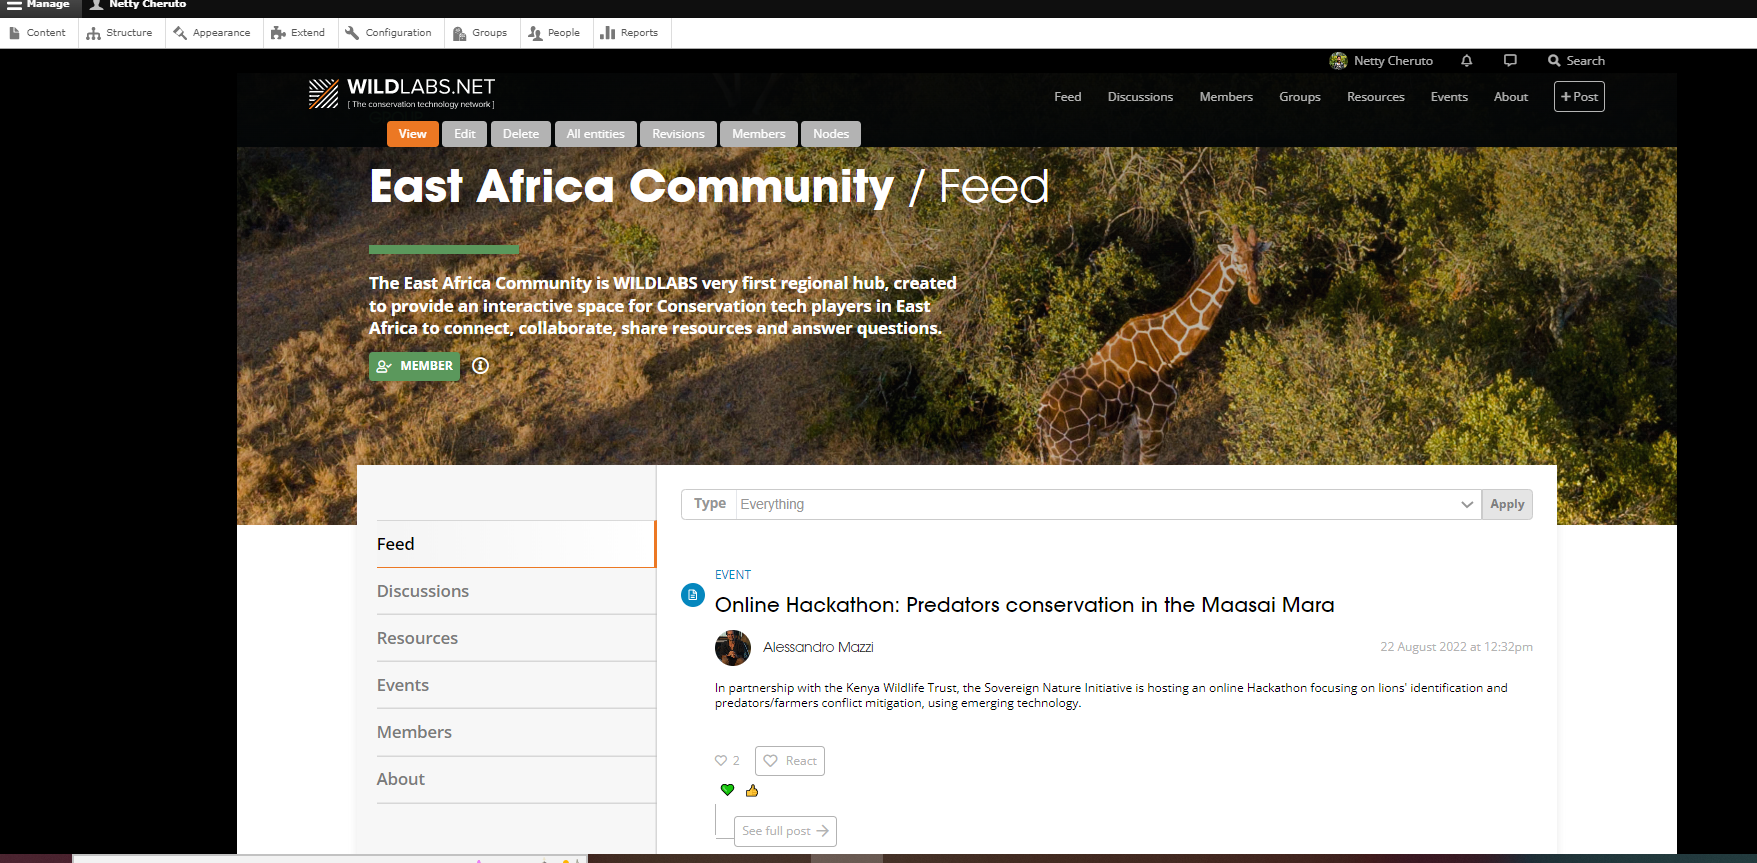Open notifications bell icon
The height and width of the screenshot is (863, 1757).
[1466, 61]
